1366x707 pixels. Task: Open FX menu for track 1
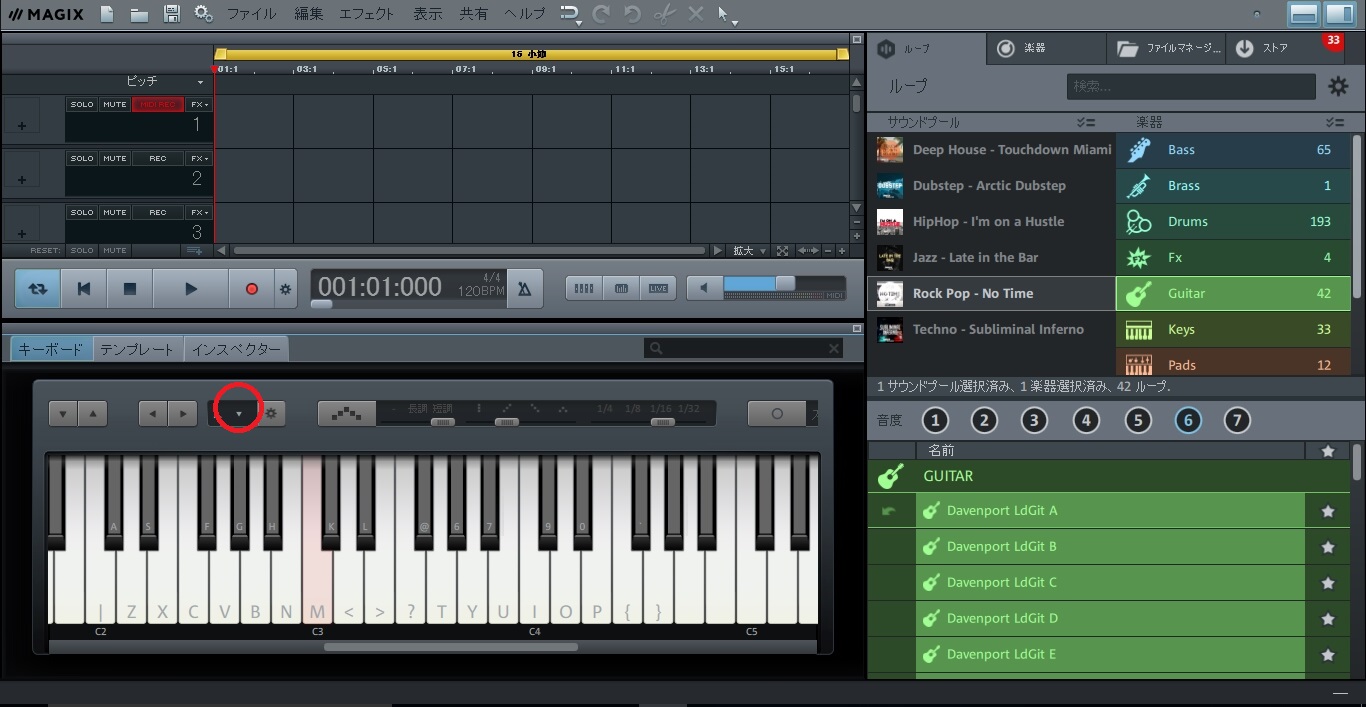coord(199,105)
